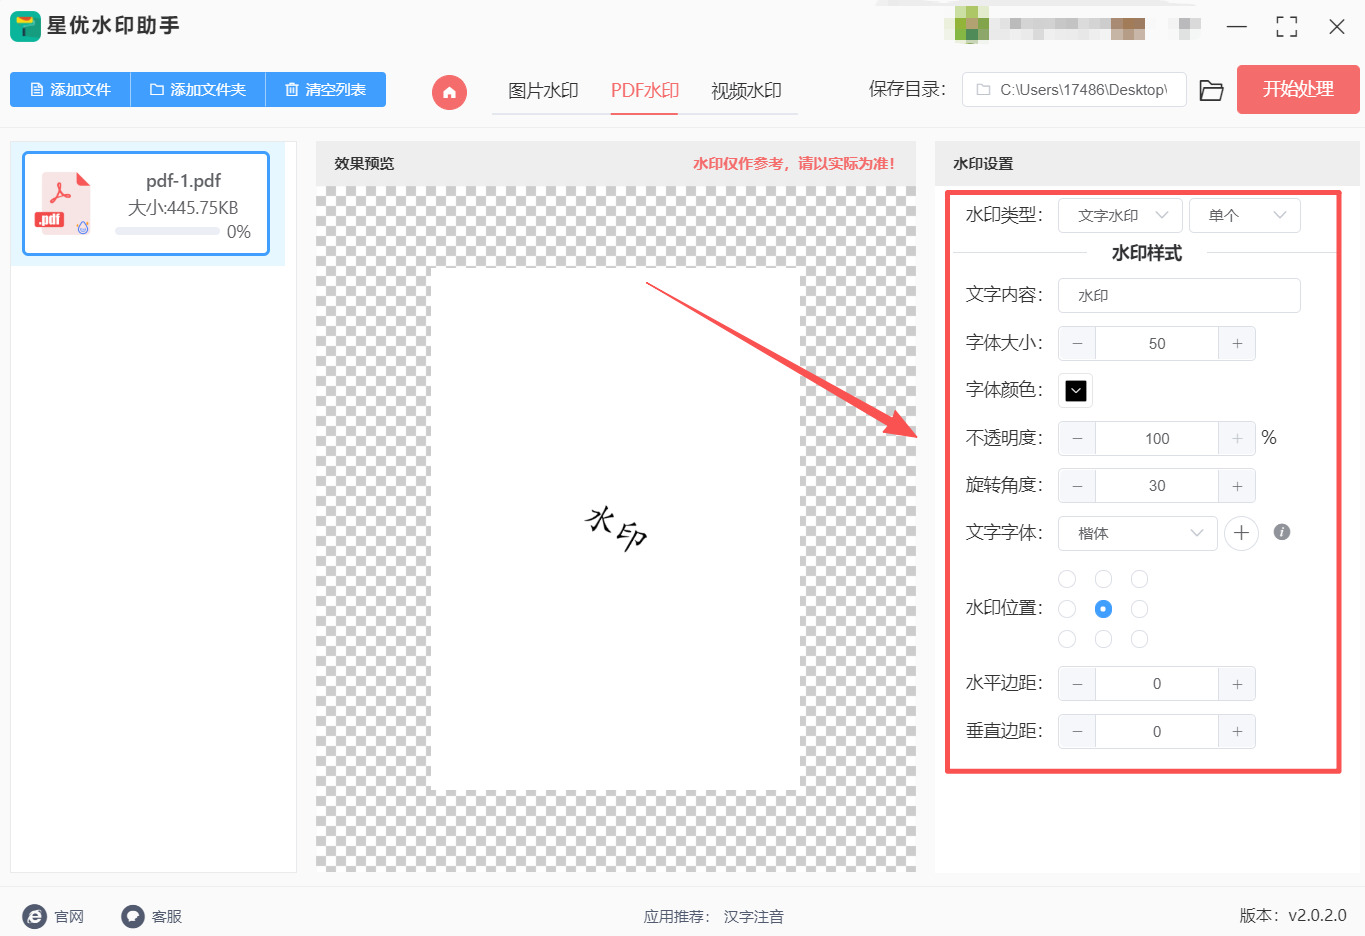The width and height of the screenshot is (1365, 936).
Task: Click the user avatar in title bar
Action: pyautogui.click(x=971, y=25)
